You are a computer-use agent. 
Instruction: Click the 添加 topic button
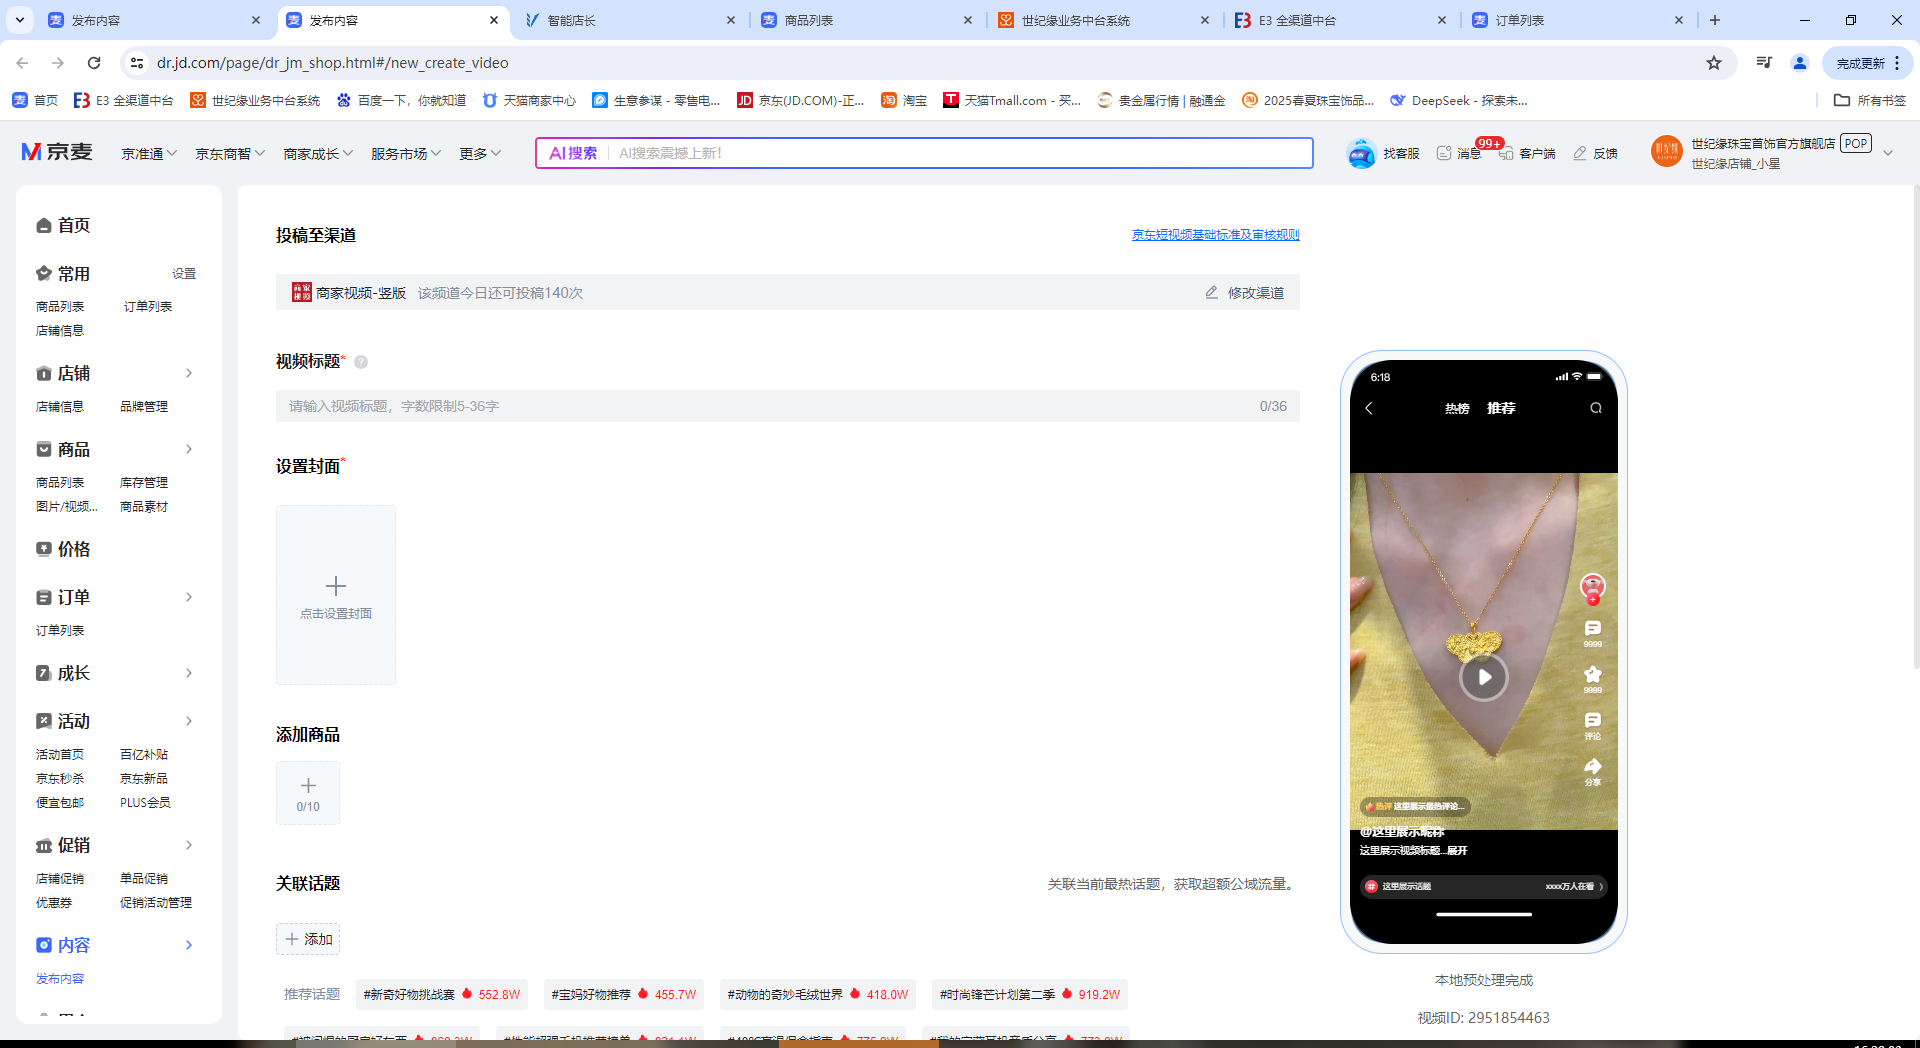308,939
